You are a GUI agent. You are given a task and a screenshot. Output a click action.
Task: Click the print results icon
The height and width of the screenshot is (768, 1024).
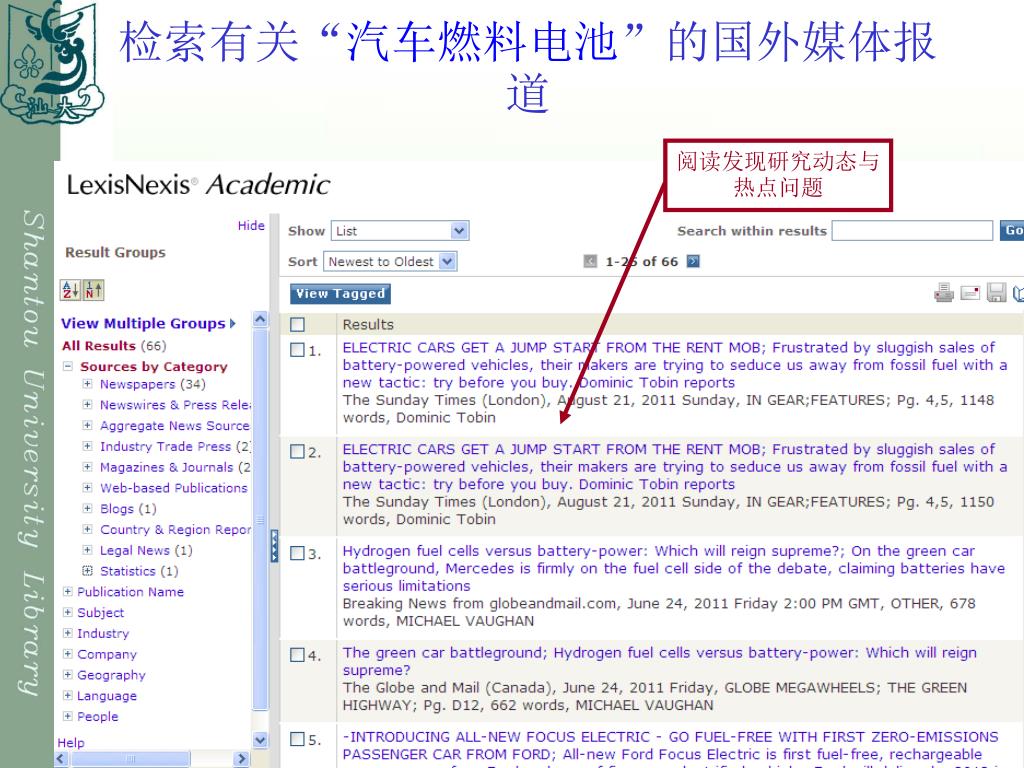click(x=944, y=293)
